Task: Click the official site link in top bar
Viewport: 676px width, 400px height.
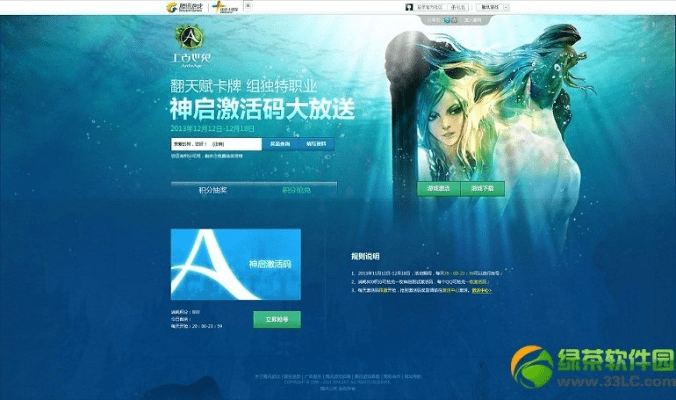Action: pyautogui.click(x=432, y=7)
